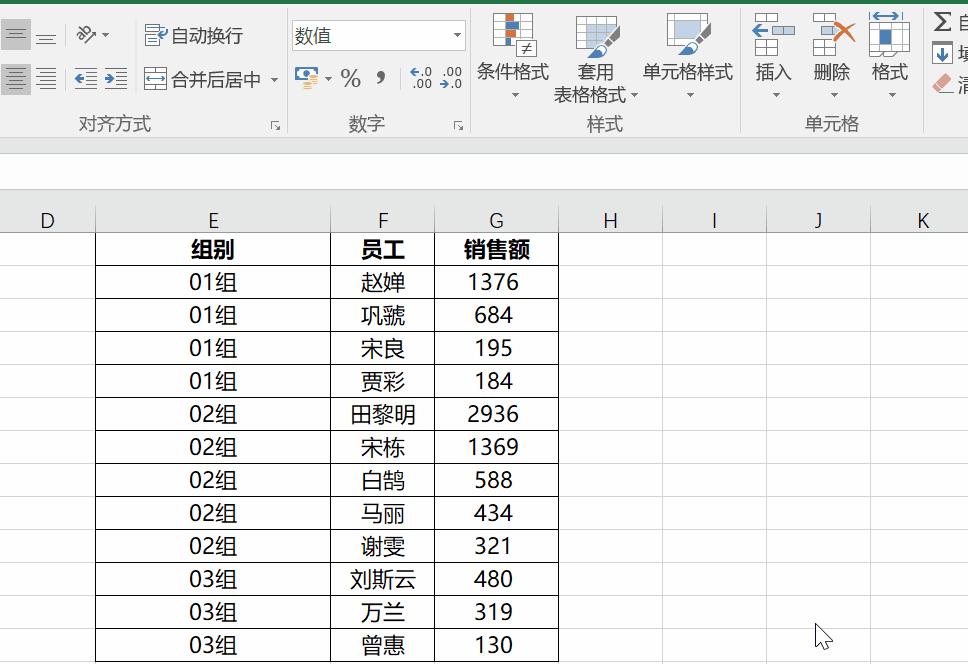
Task: Open 条件格式 conditional formatting
Action: (x=513, y=55)
